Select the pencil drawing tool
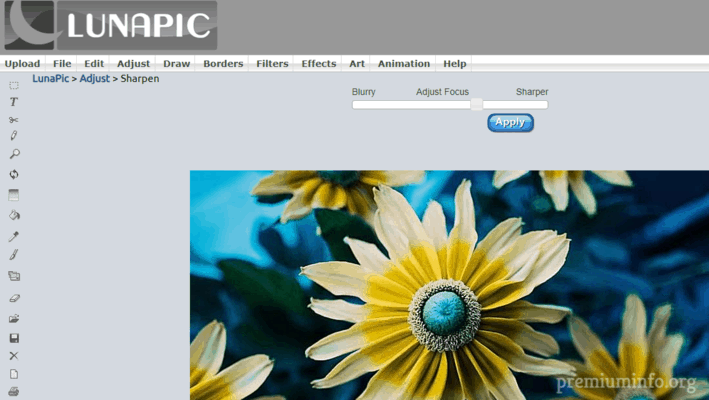The height and width of the screenshot is (400, 709). (x=14, y=136)
